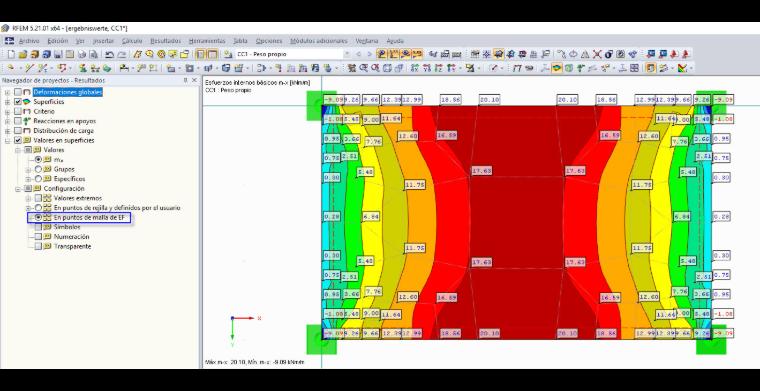Click the Símbolos checkbox

[x=38, y=227]
